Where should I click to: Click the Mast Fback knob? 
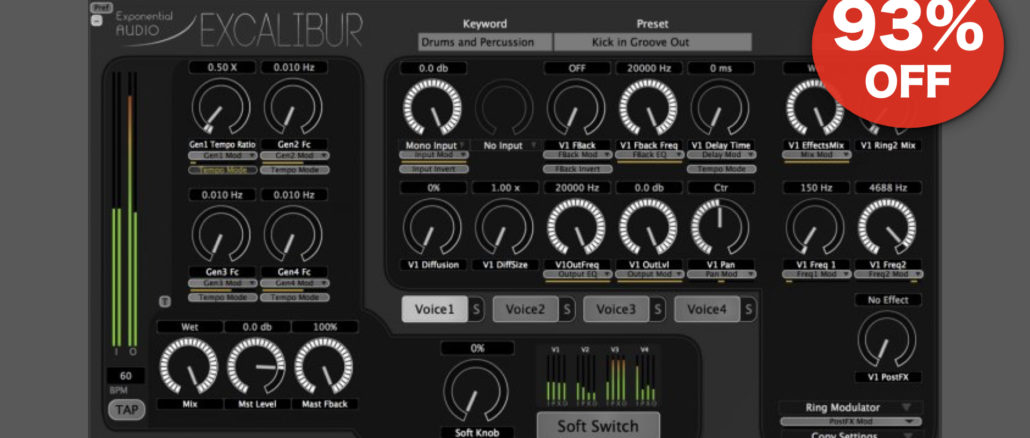coord(324,366)
